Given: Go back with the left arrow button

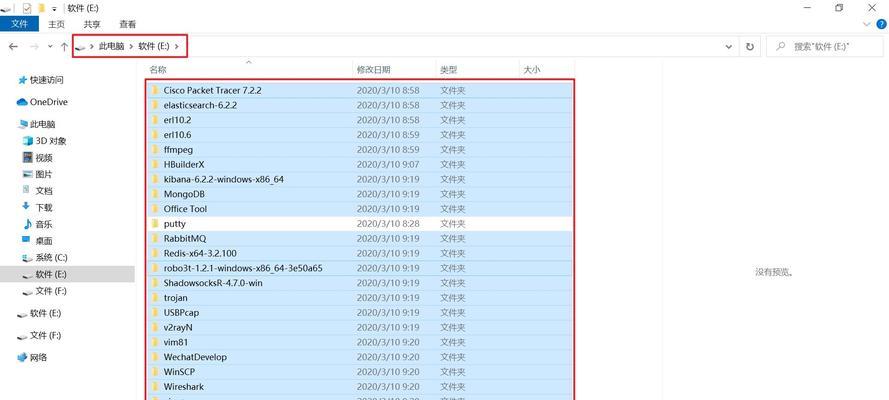Looking at the screenshot, I should (14, 47).
